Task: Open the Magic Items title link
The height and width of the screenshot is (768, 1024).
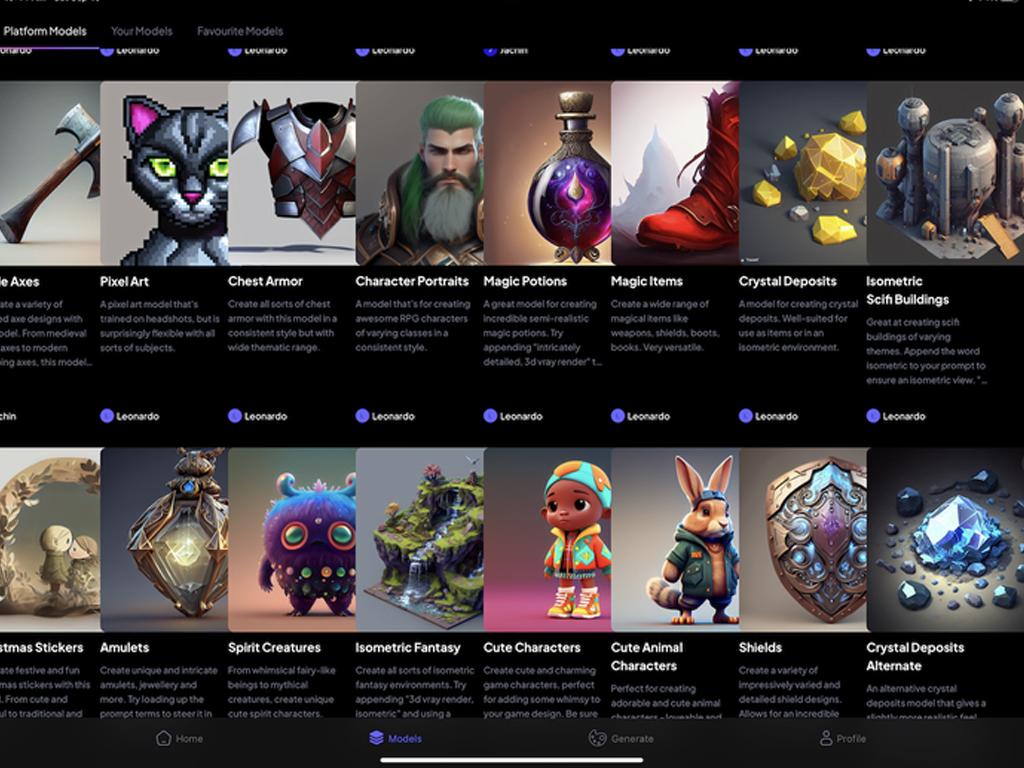Action: tap(647, 281)
